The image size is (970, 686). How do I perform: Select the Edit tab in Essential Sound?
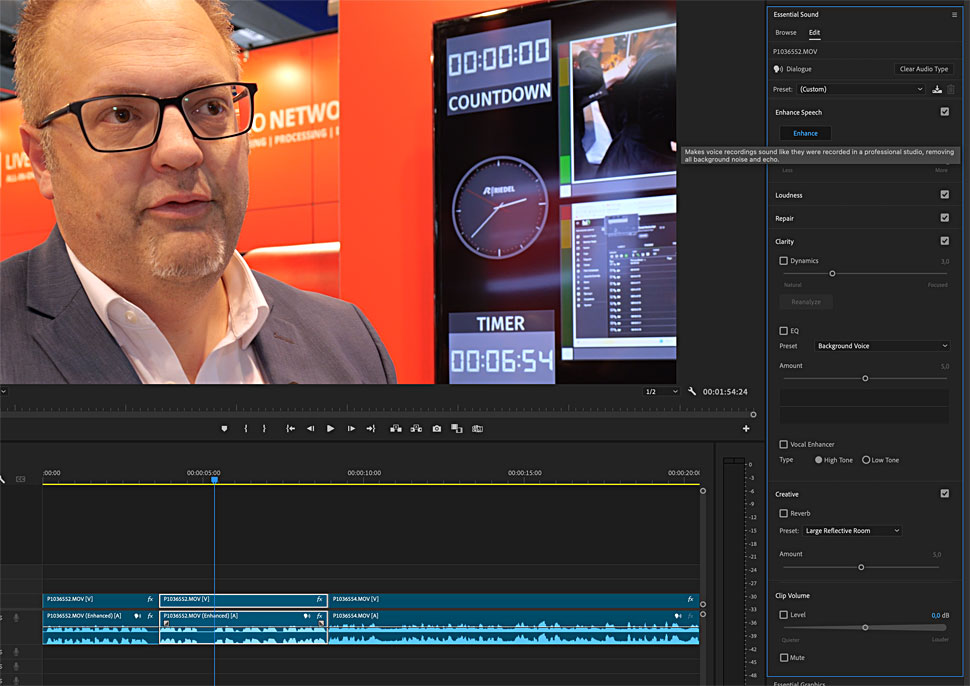(814, 33)
